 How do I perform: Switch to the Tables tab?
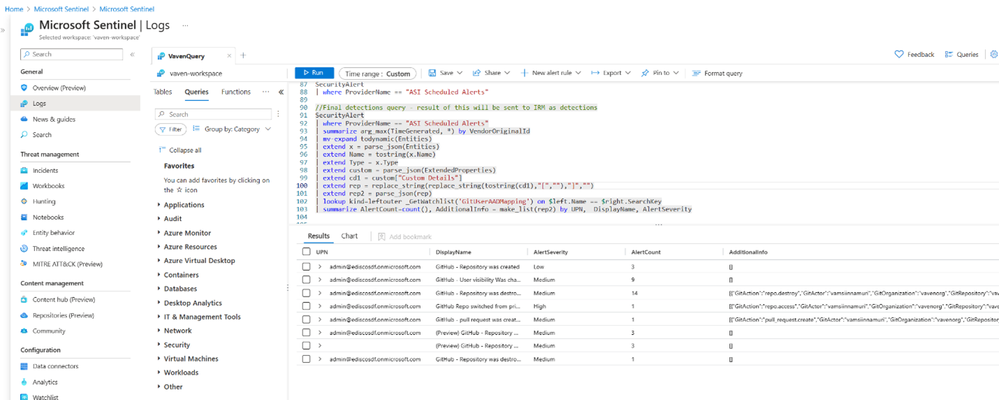point(162,92)
